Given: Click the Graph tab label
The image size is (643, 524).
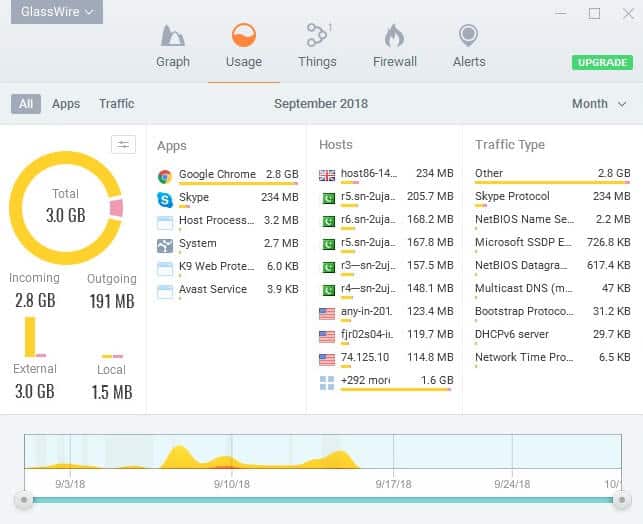Looking at the screenshot, I should coord(173,62).
